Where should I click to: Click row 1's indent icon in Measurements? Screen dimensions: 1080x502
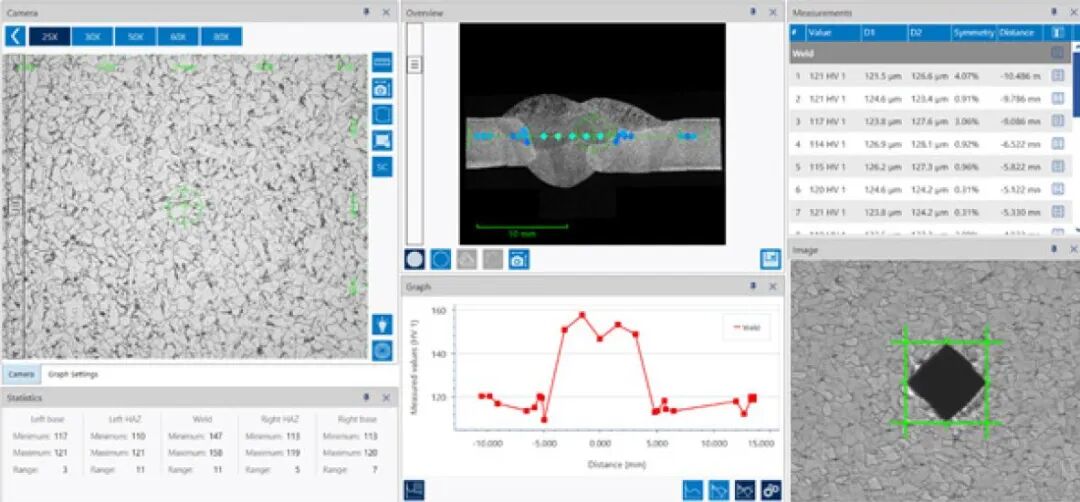tap(1058, 76)
